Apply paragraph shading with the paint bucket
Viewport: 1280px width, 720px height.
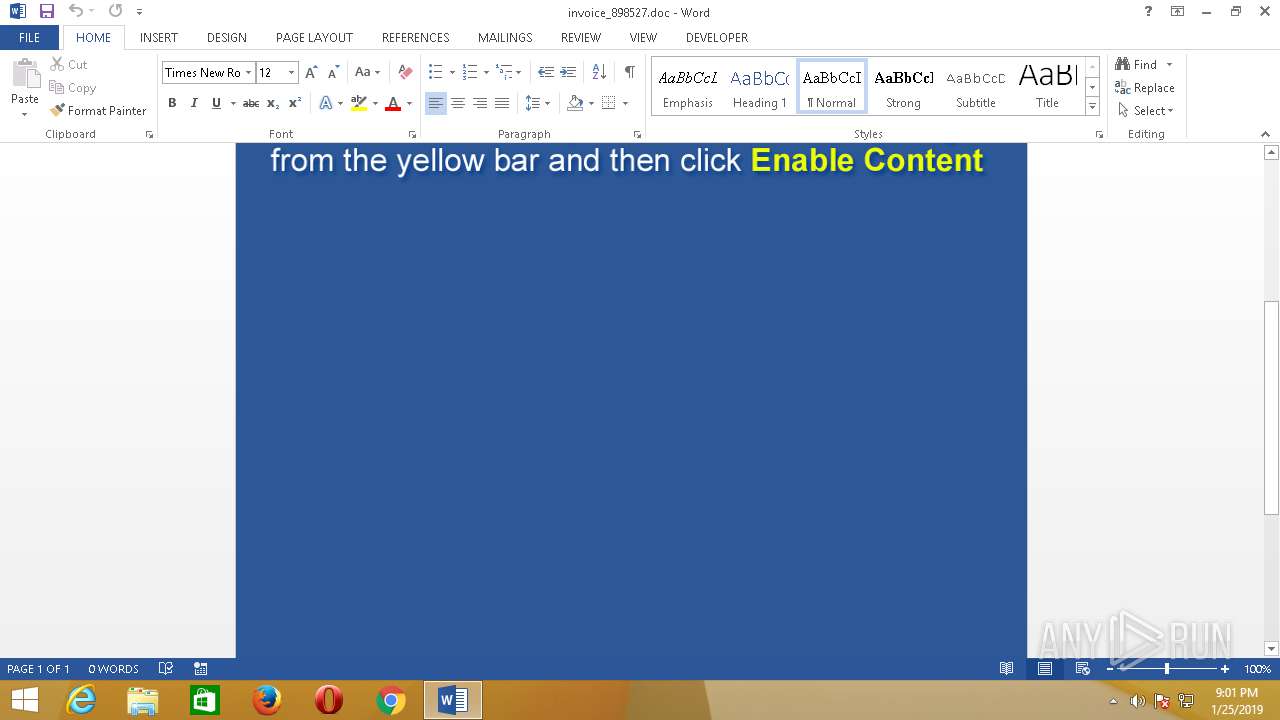click(x=575, y=103)
